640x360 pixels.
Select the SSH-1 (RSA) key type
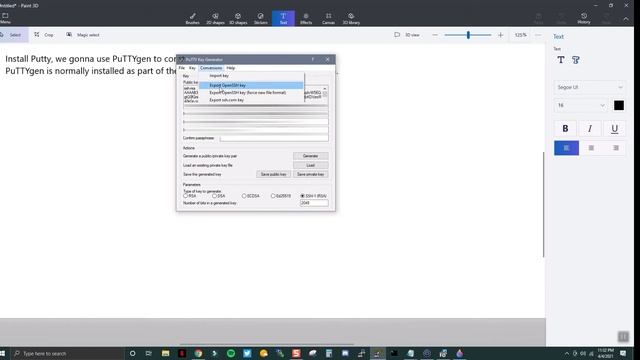pyautogui.click(x=313, y=196)
